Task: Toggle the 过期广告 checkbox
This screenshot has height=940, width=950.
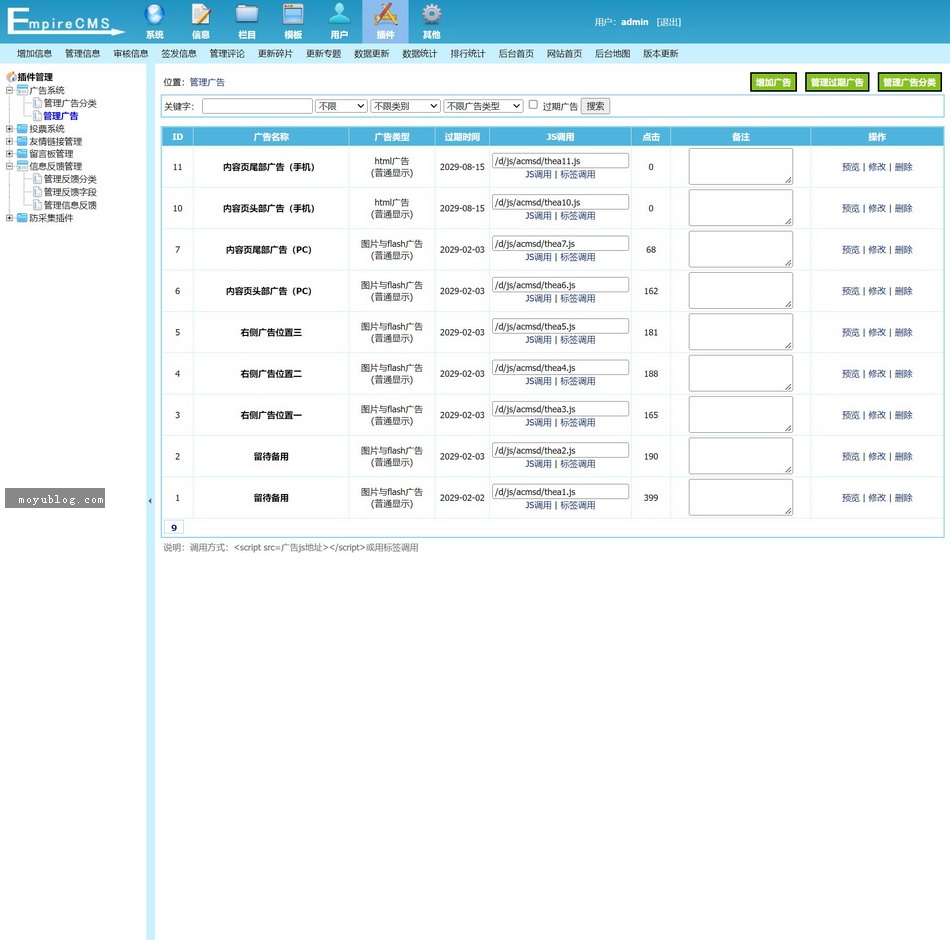Action: [533, 105]
